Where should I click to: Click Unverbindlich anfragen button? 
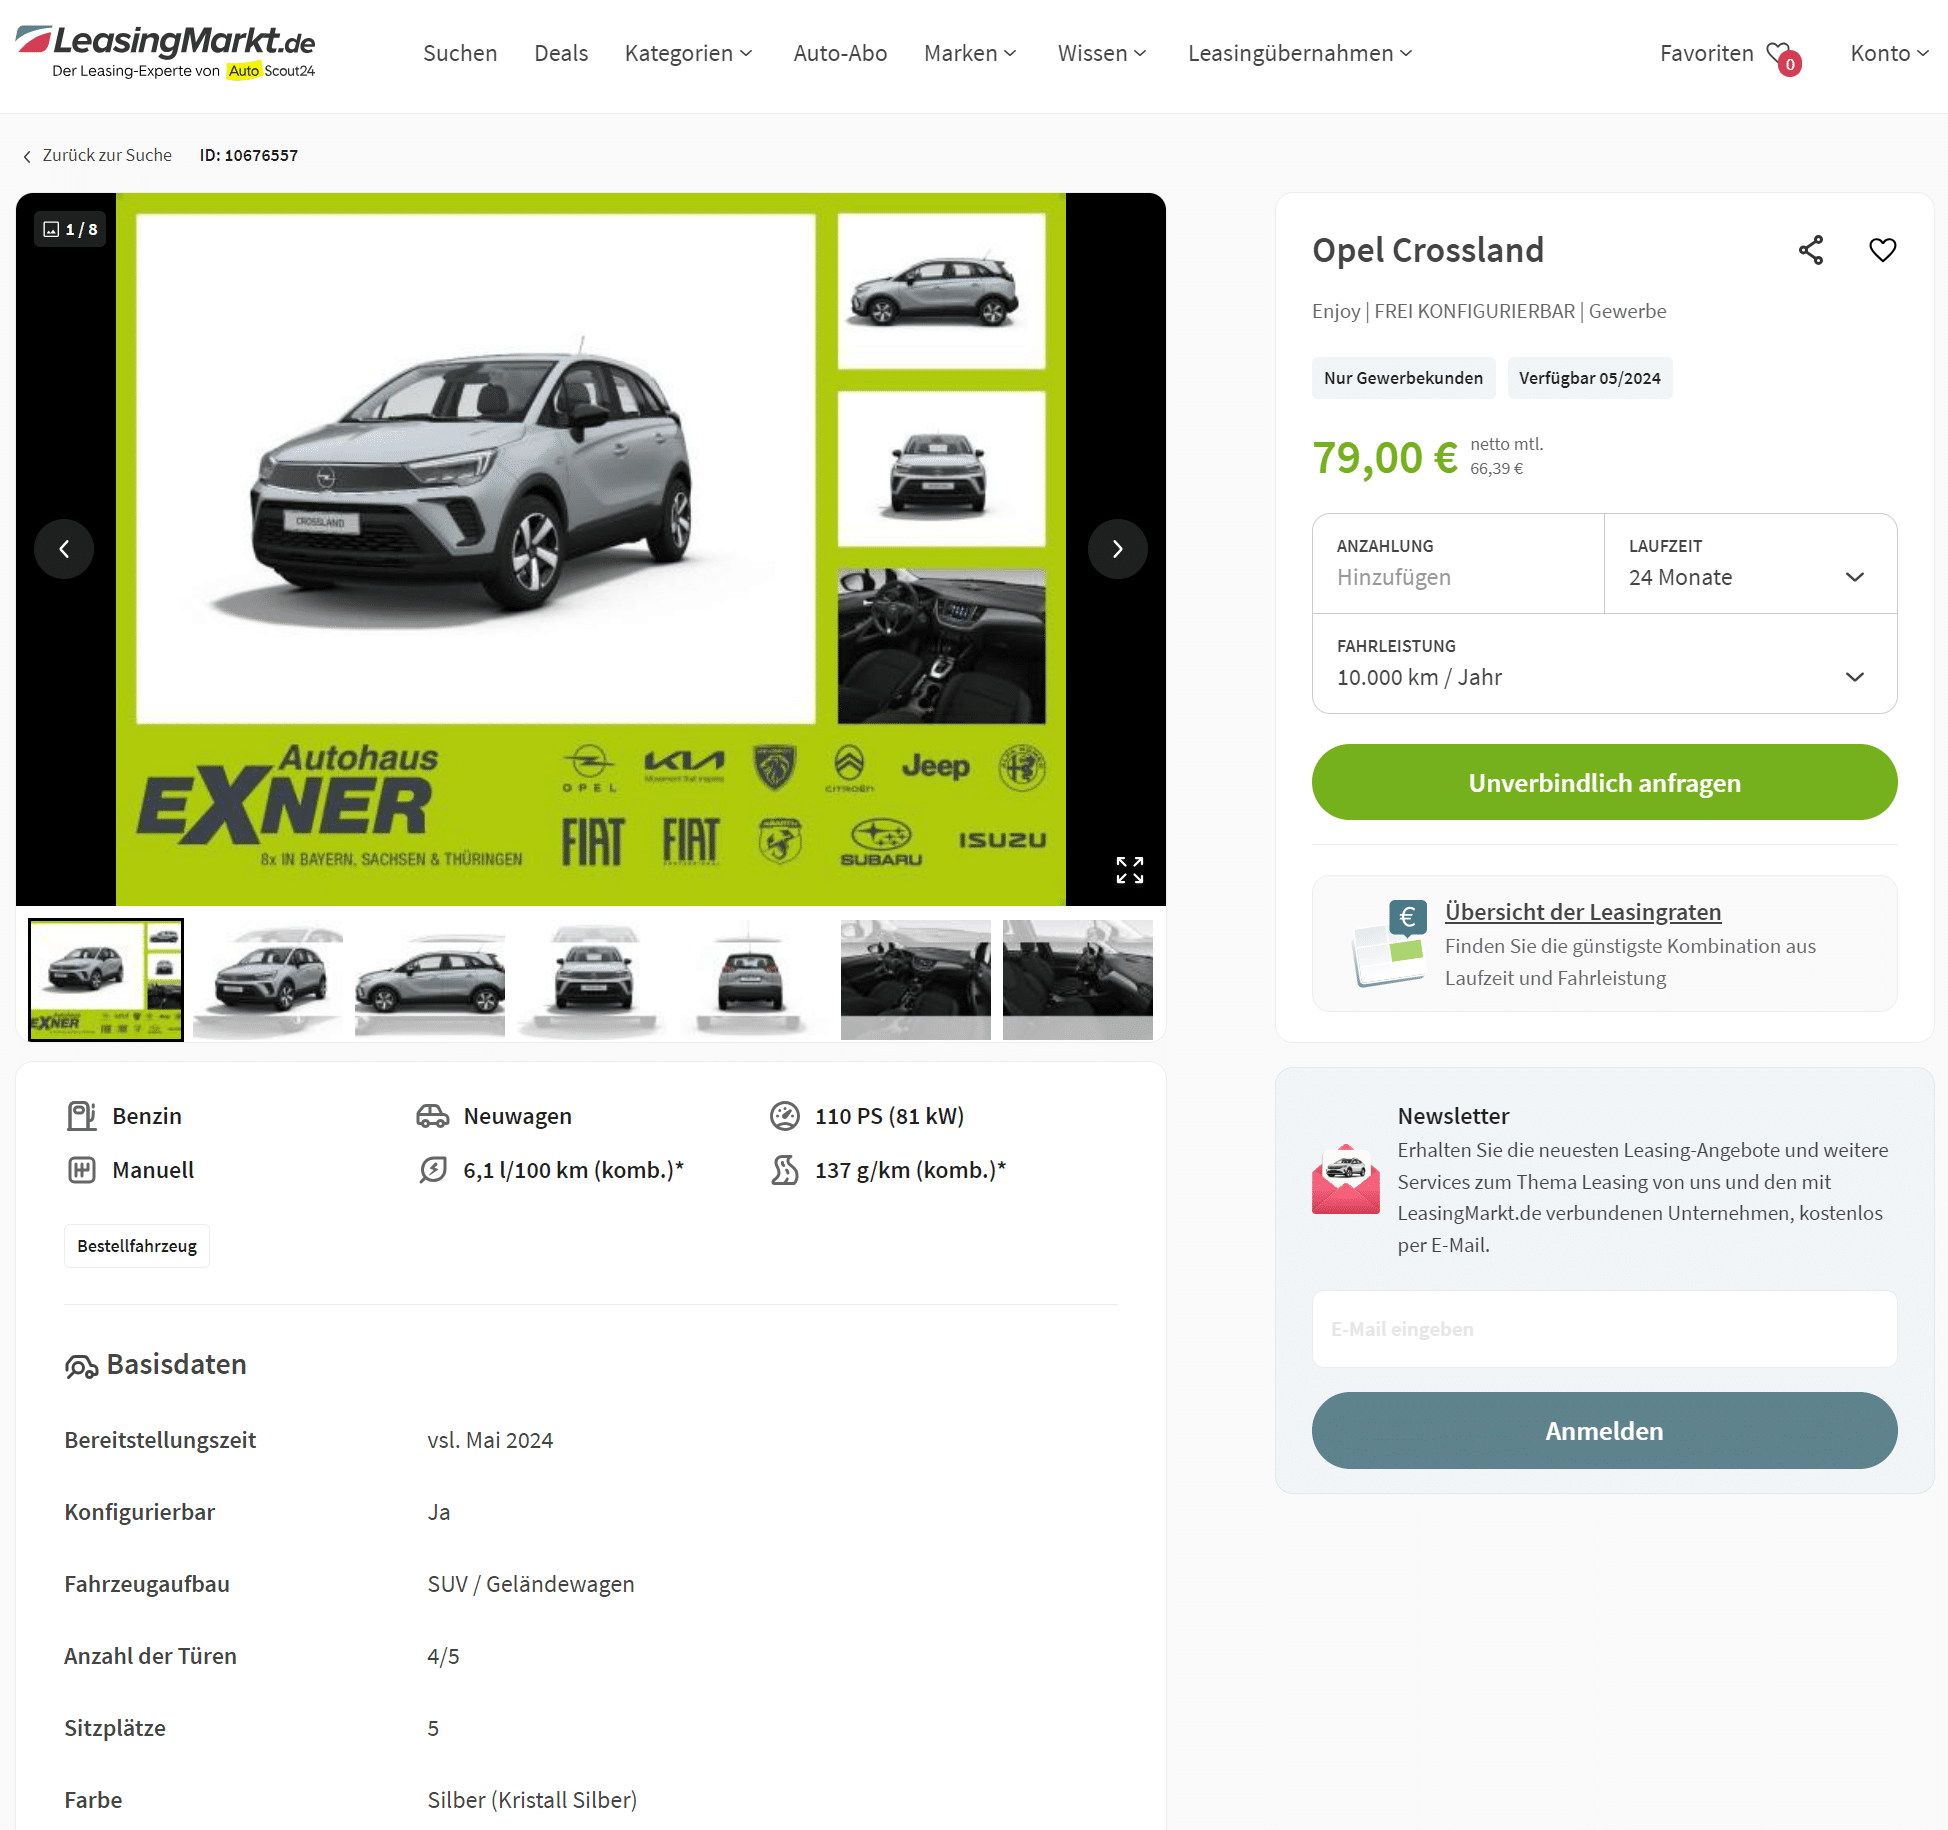[1605, 782]
